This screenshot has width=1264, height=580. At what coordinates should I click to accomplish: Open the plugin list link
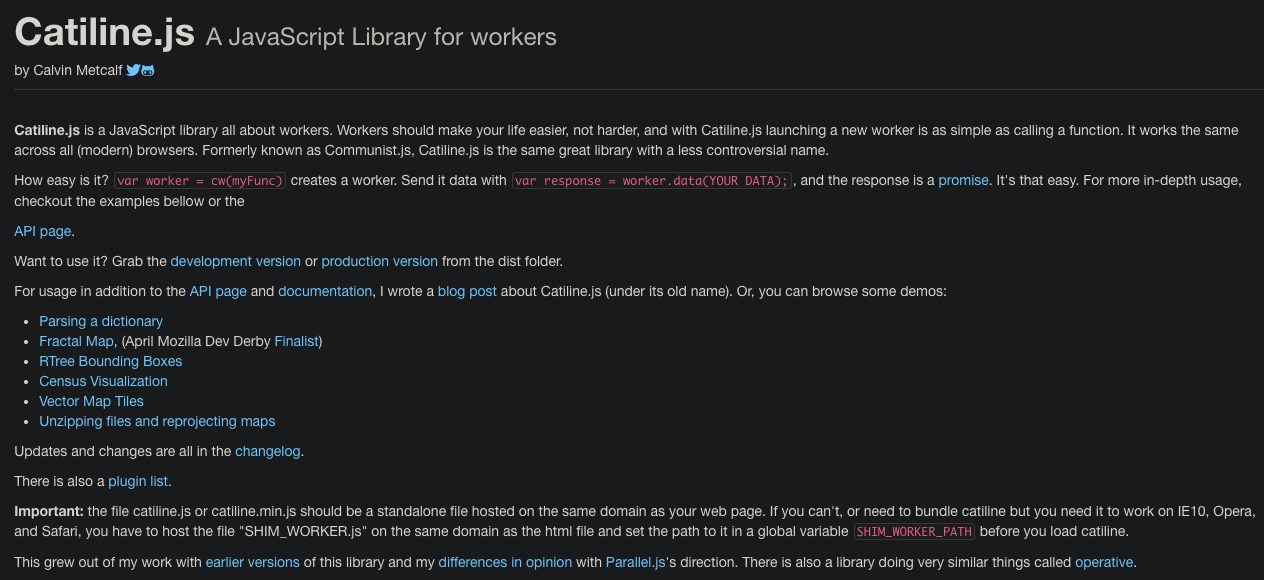pos(138,481)
